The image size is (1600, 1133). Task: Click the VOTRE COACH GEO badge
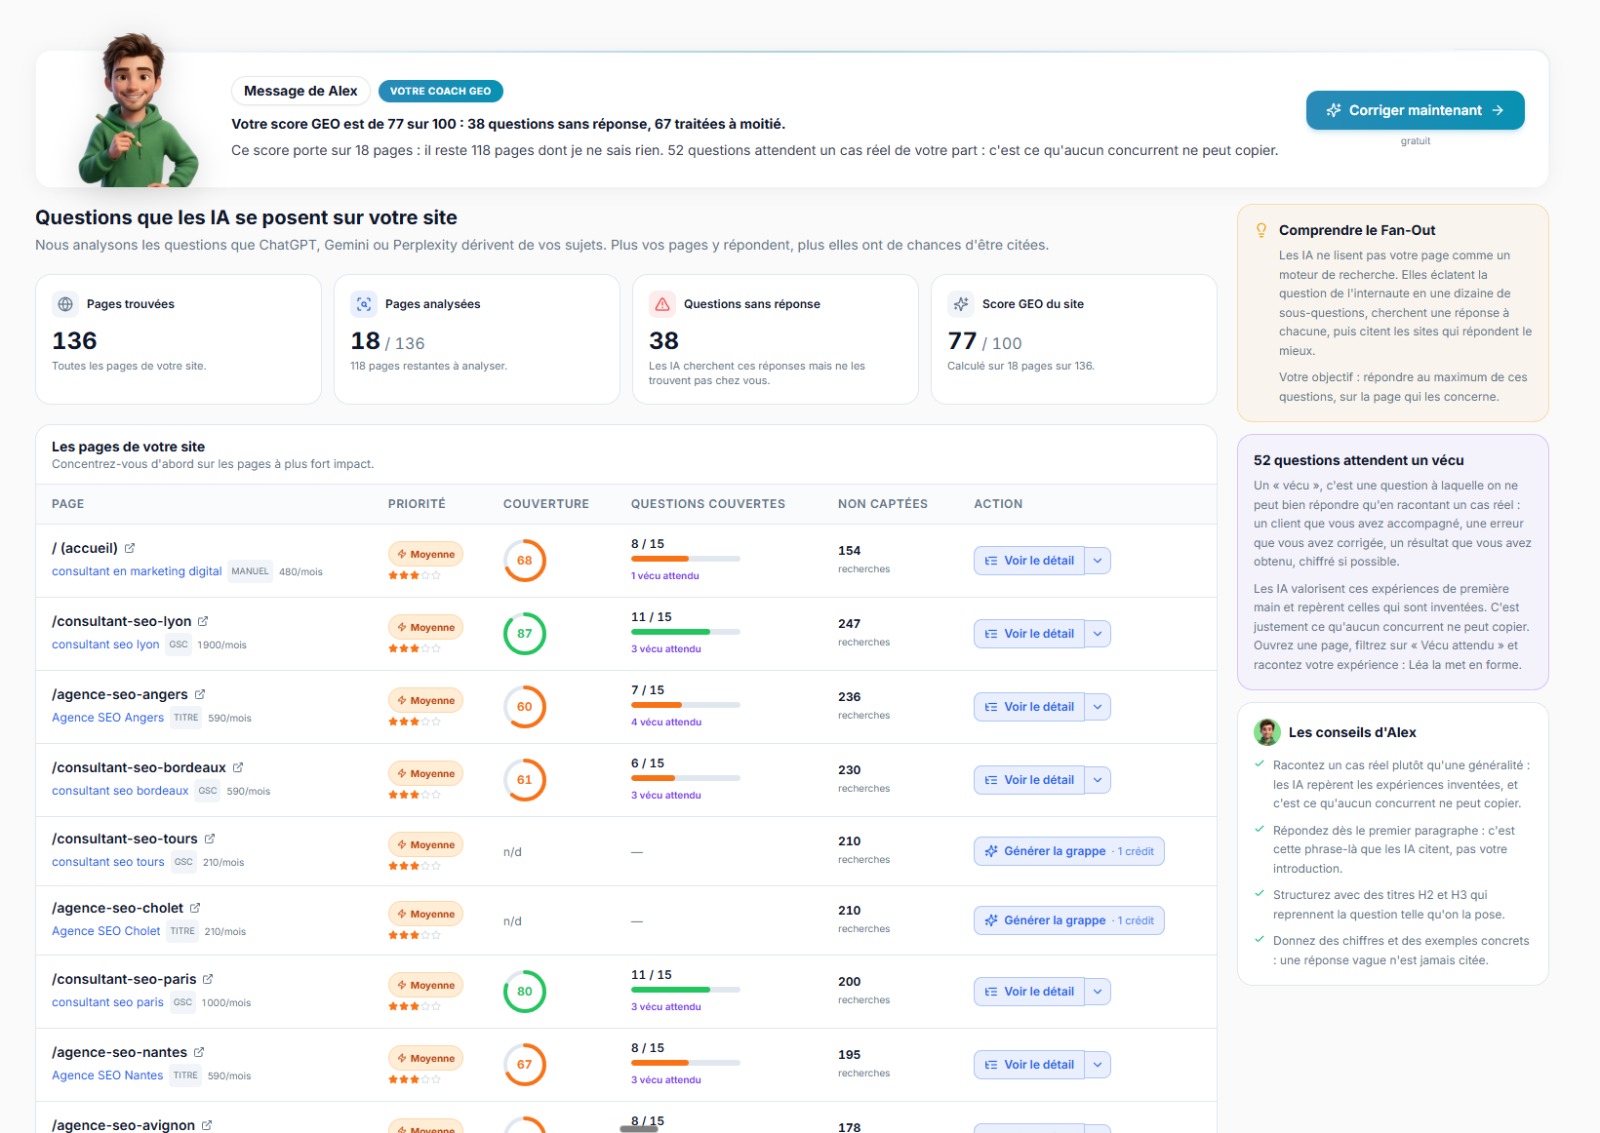pyautogui.click(x=440, y=91)
